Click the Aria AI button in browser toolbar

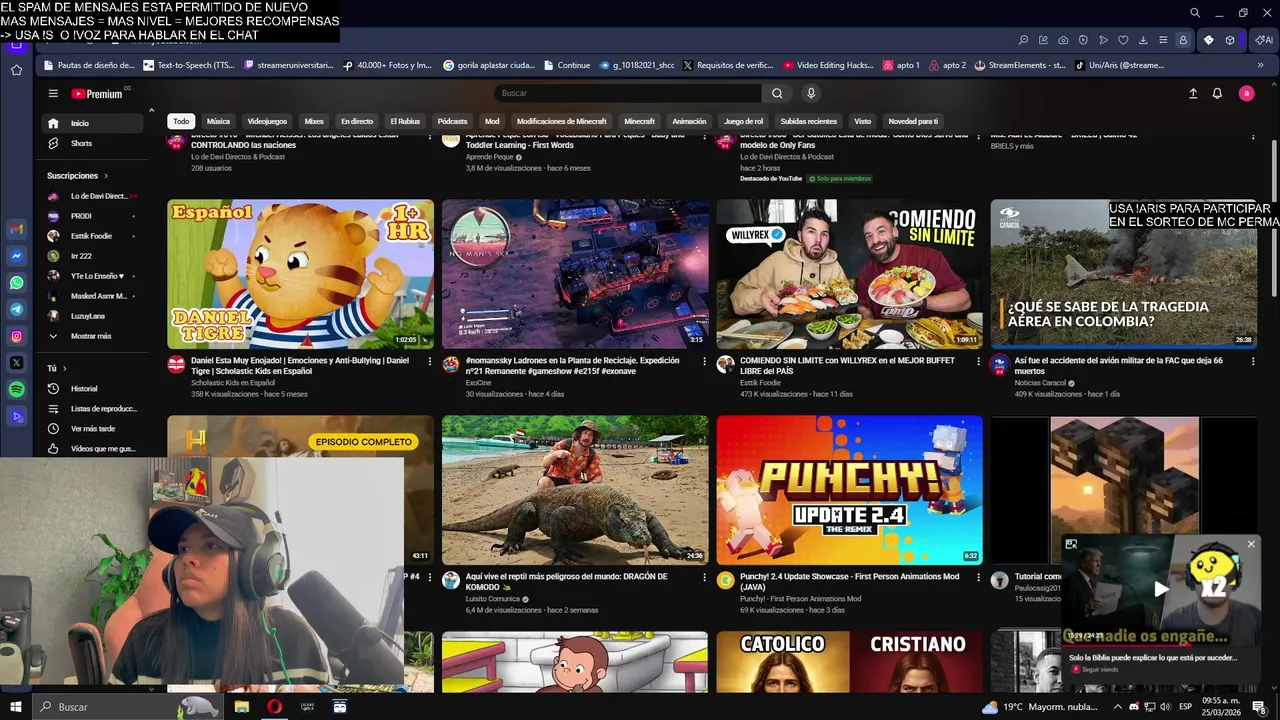(x=1264, y=40)
